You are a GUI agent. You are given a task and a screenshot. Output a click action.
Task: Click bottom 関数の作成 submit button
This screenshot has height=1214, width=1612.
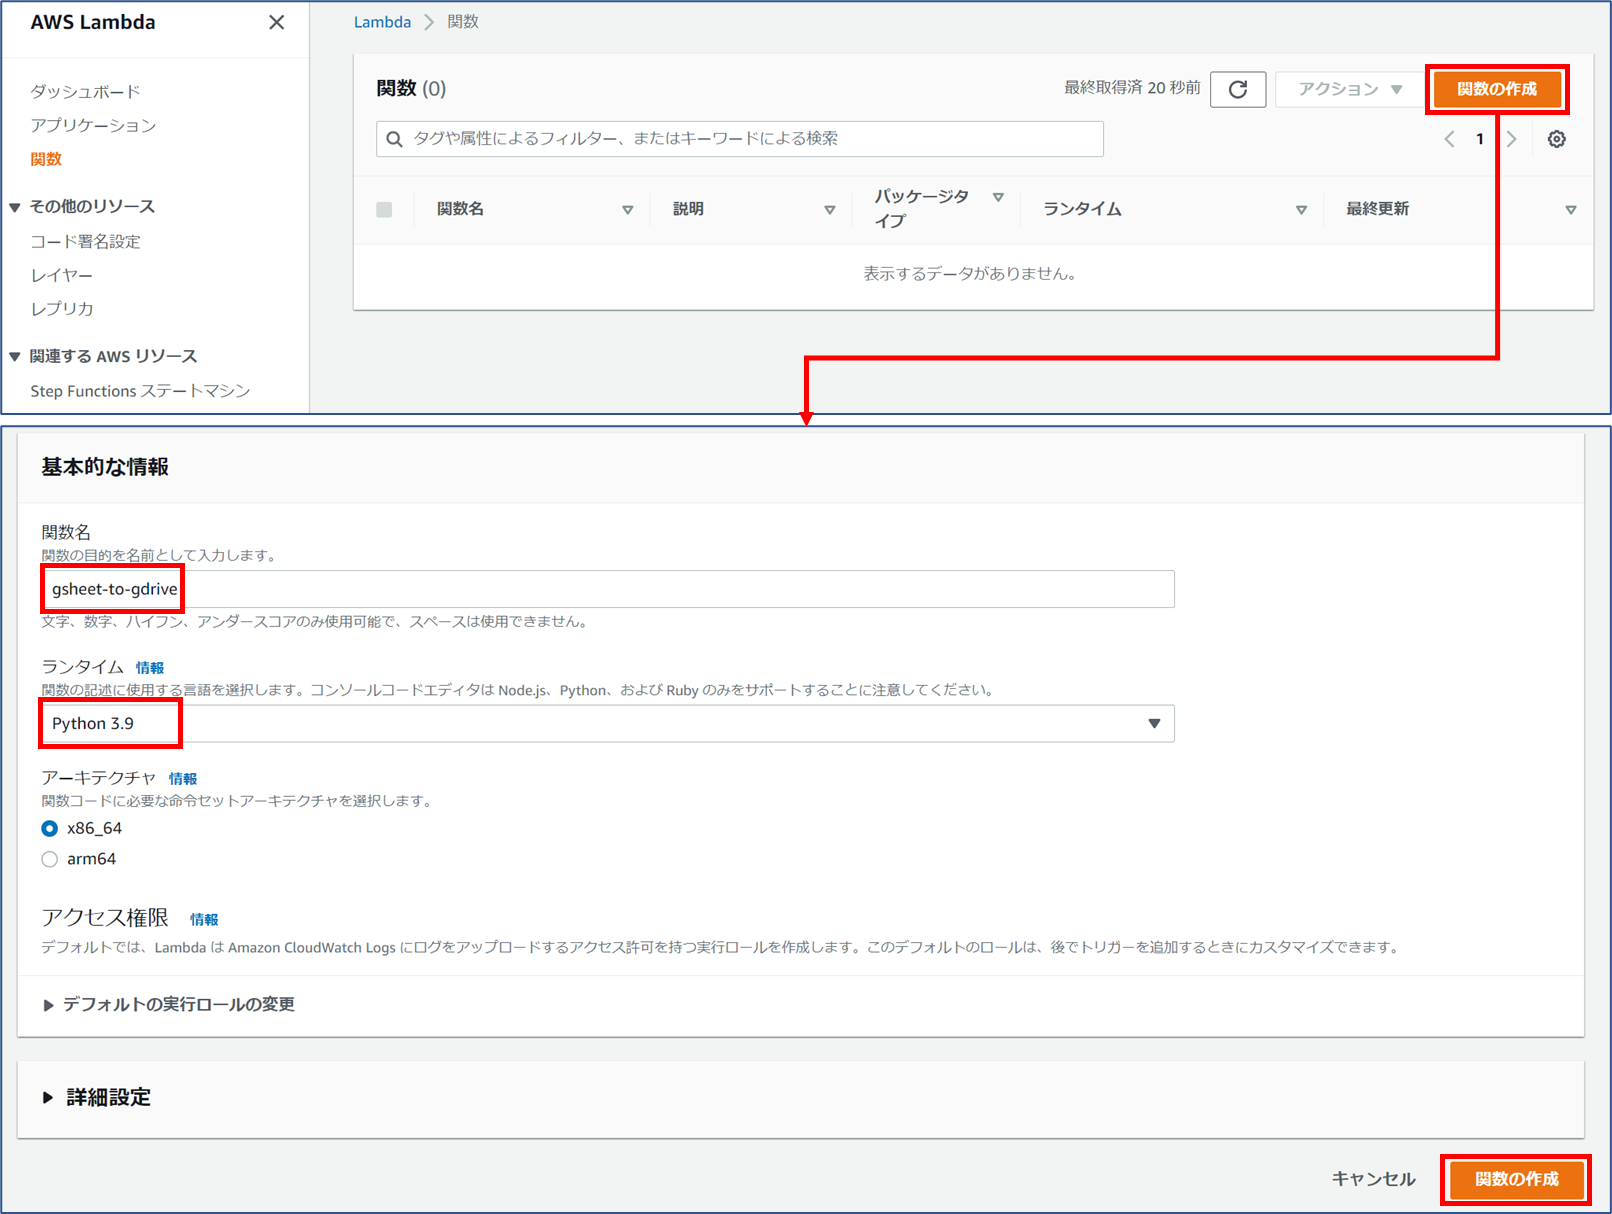click(1516, 1179)
